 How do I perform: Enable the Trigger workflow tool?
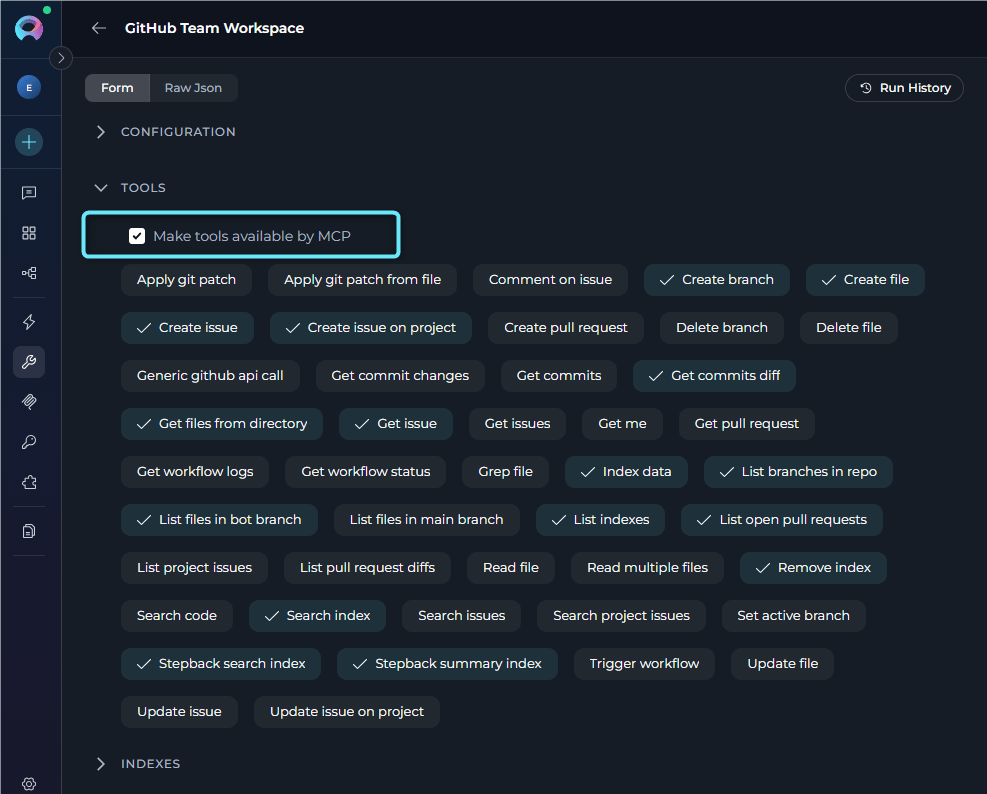644,664
